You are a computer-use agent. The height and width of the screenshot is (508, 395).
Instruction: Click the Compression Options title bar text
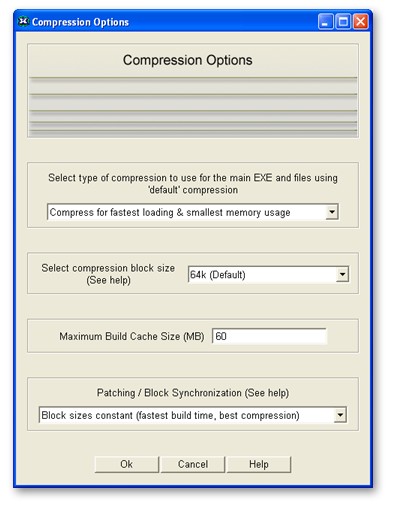click(80, 22)
